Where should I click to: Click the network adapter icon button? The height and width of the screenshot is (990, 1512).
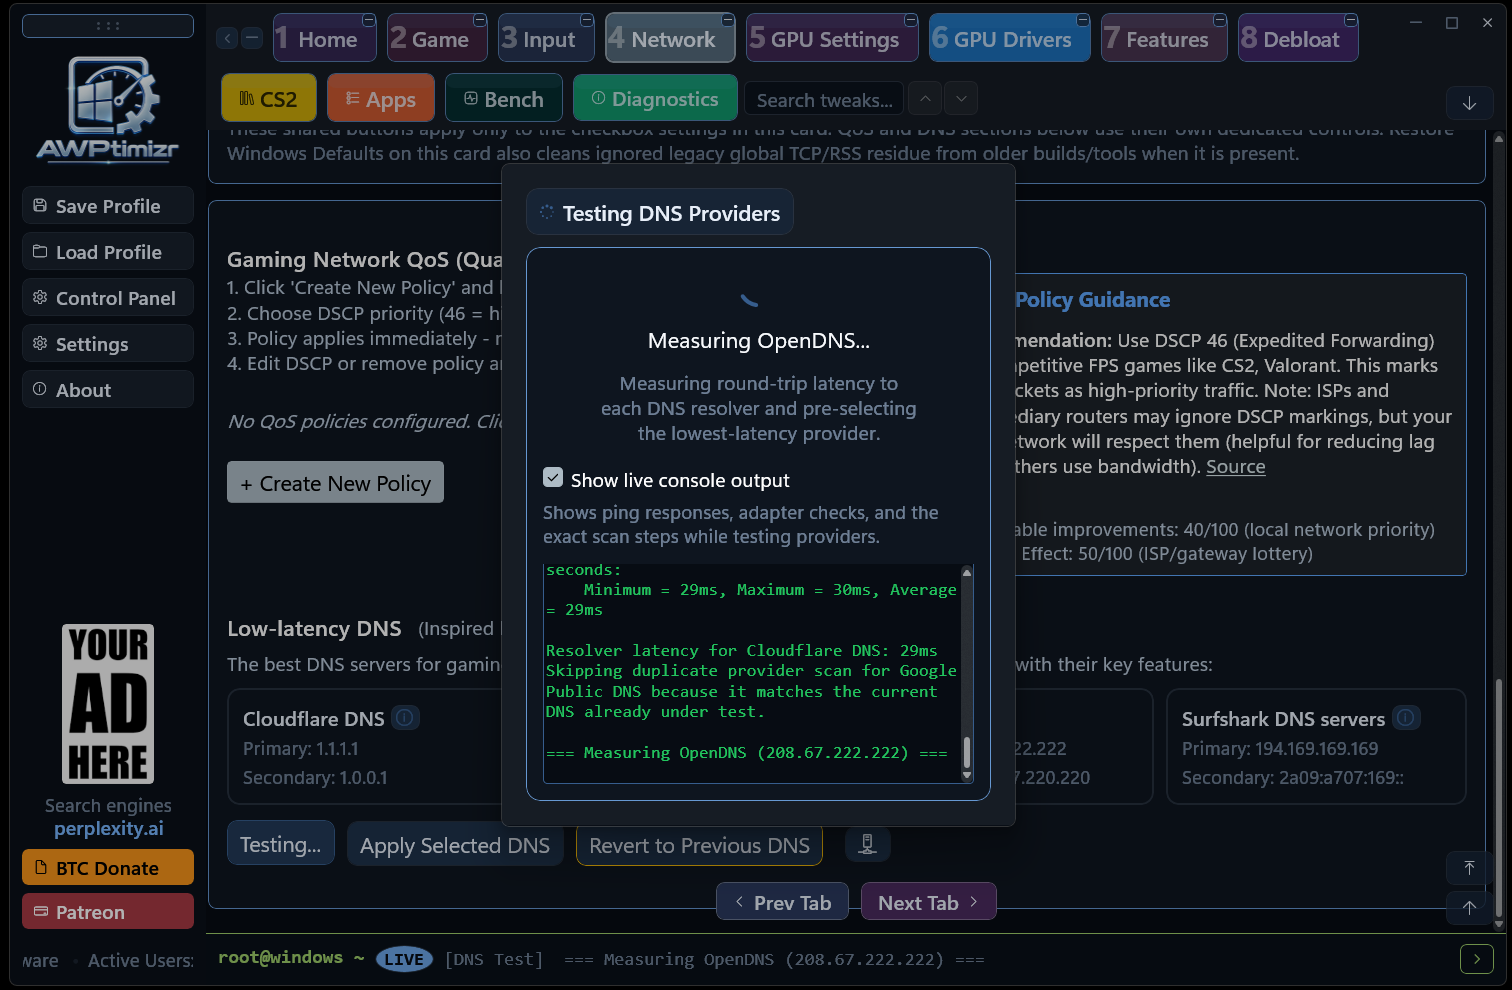tap(867, 844)
